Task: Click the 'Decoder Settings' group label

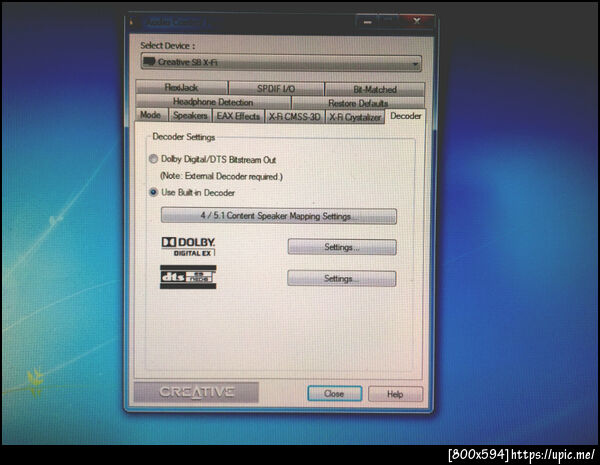Action: [x=184, y=137]
